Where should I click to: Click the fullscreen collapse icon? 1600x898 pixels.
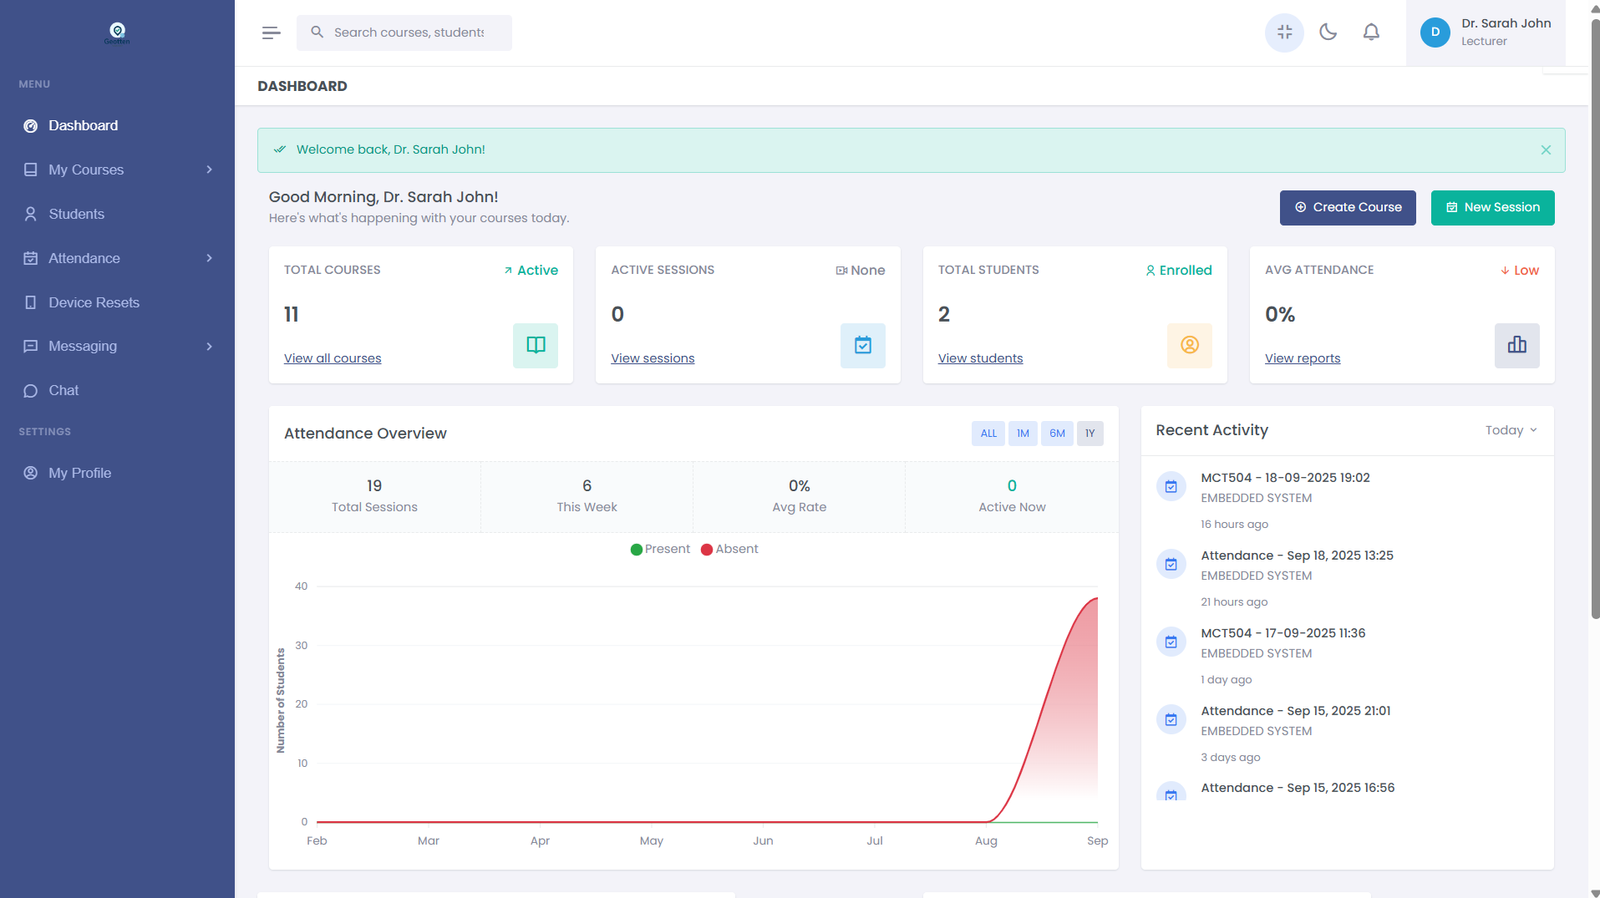1284,32
